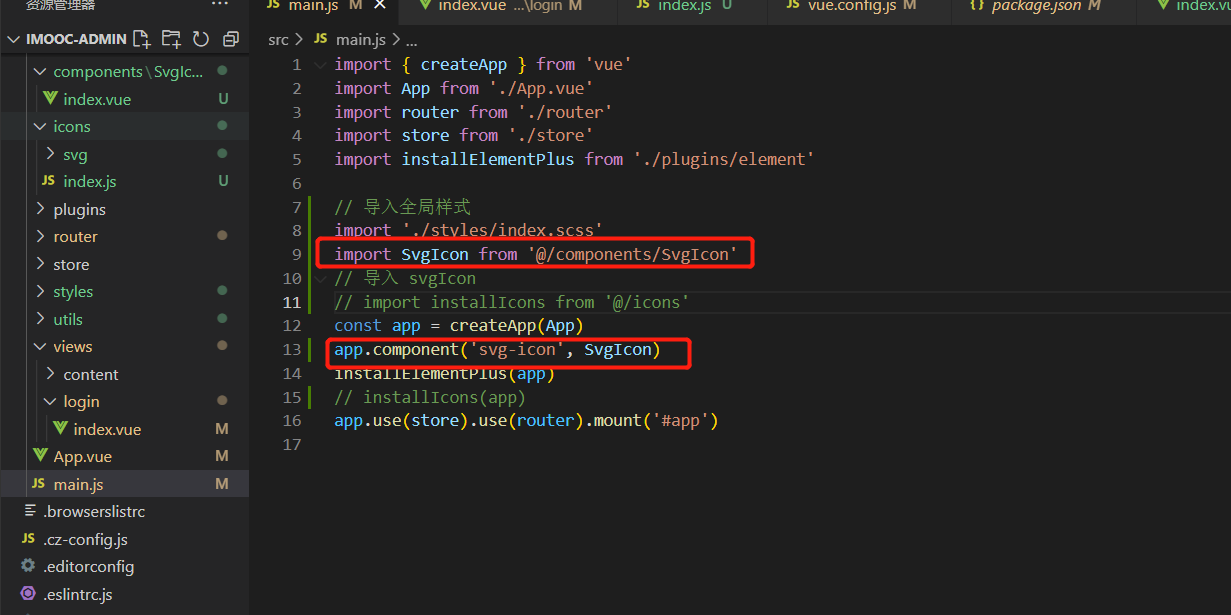Click the Vue icon next to App.vue

click(40, 456)
